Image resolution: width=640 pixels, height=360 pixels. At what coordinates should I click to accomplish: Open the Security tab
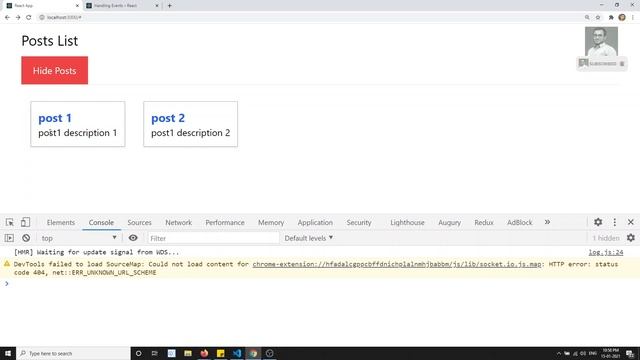coord(359,222)
